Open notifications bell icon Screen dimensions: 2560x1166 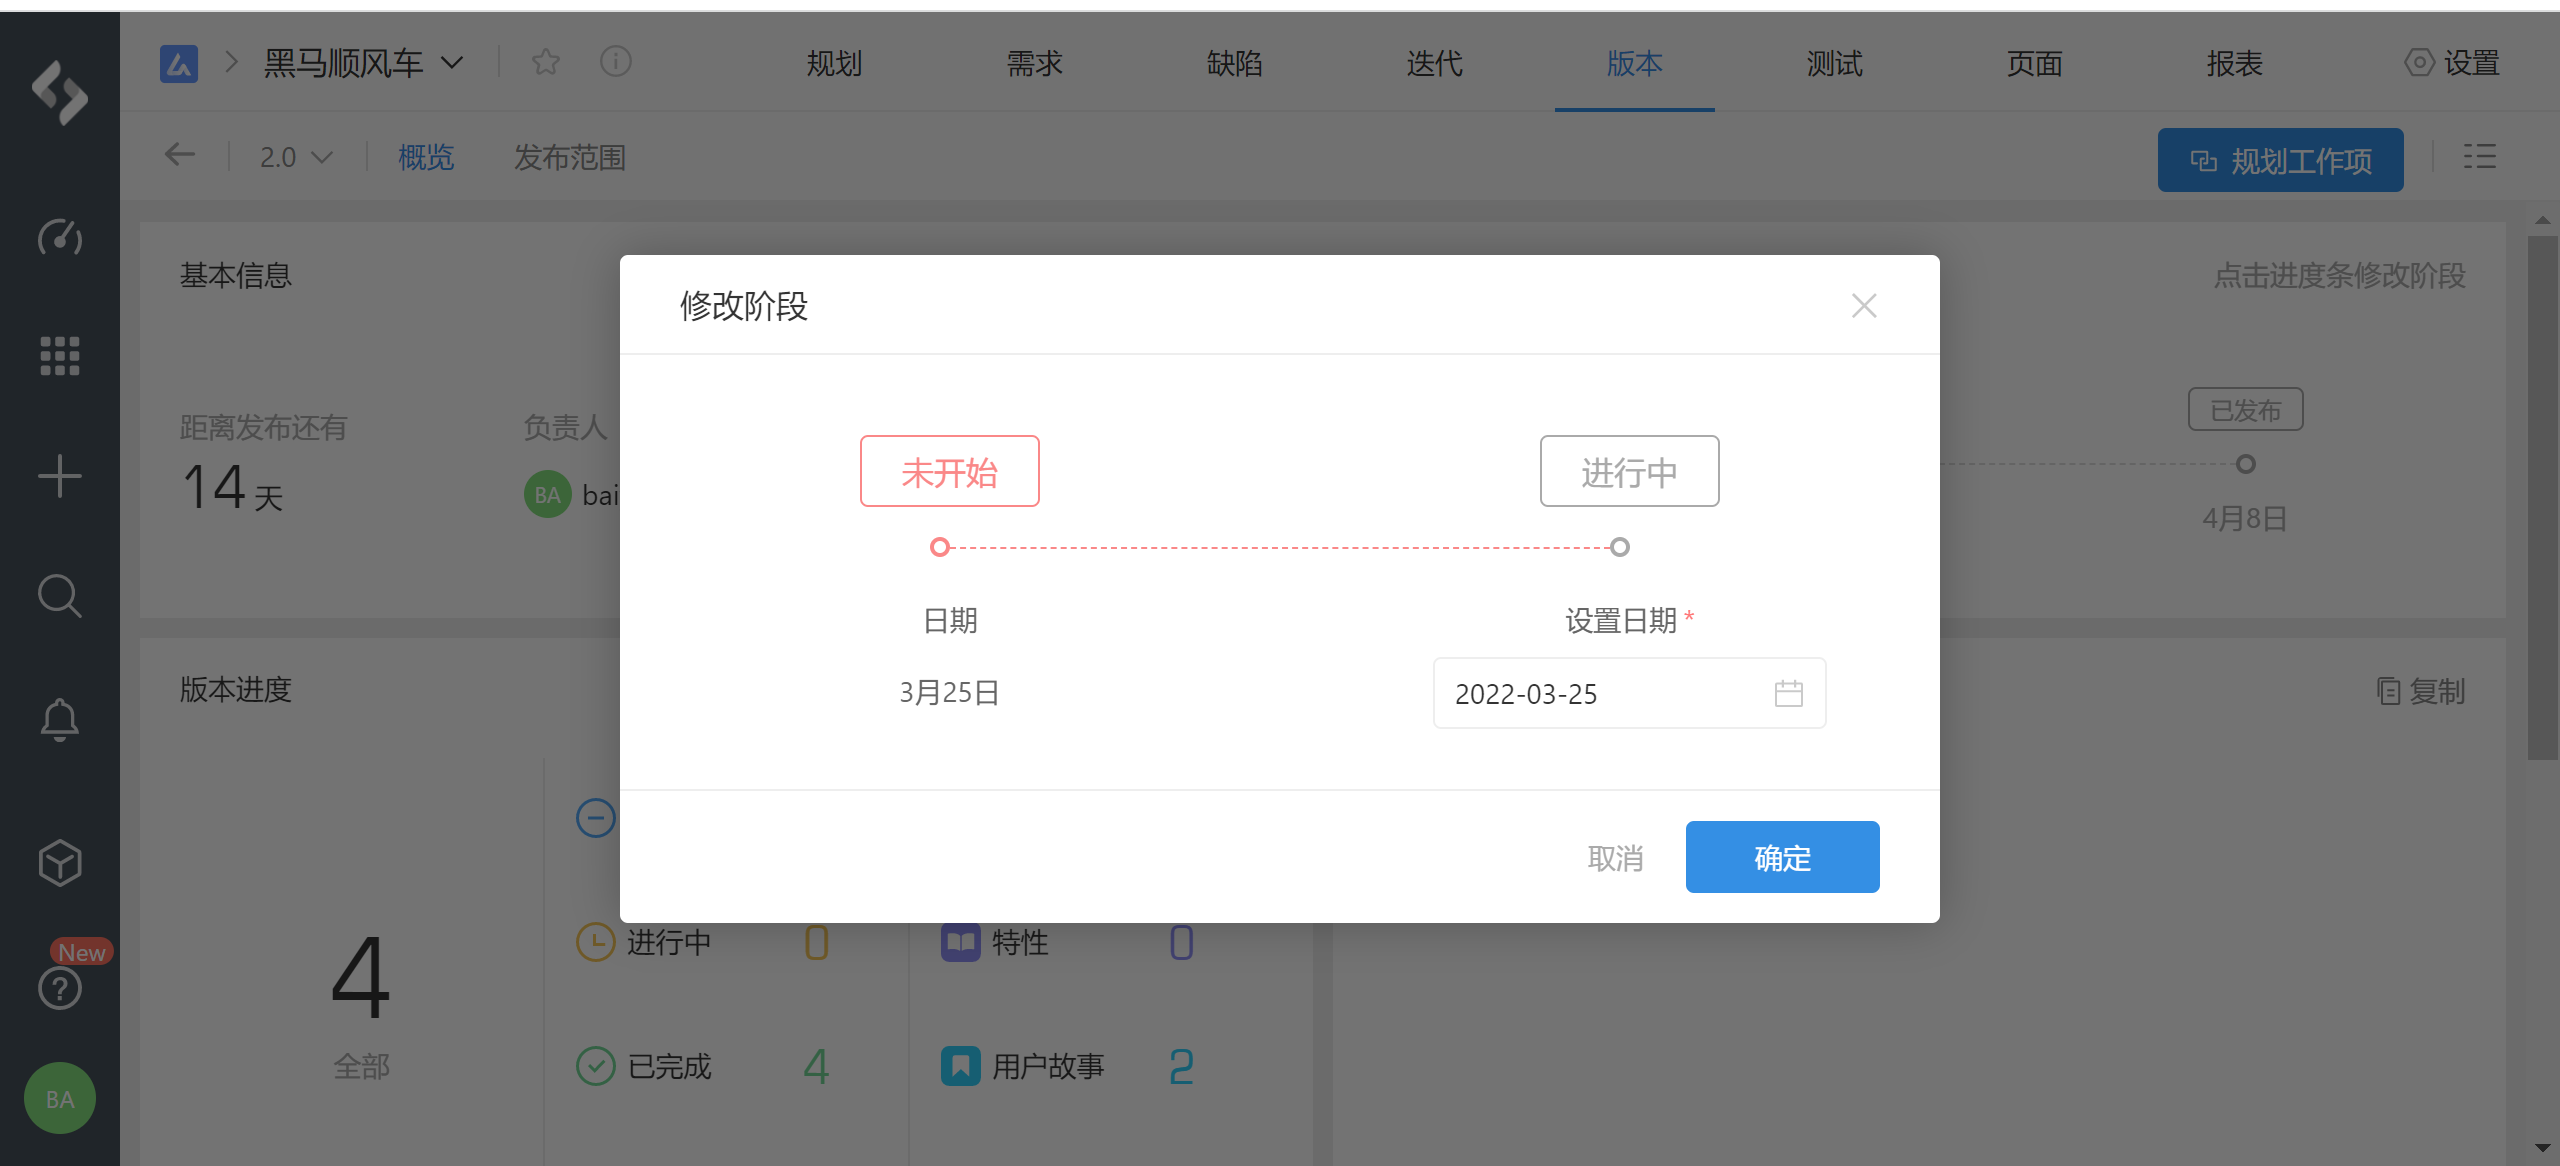point(59,718)
